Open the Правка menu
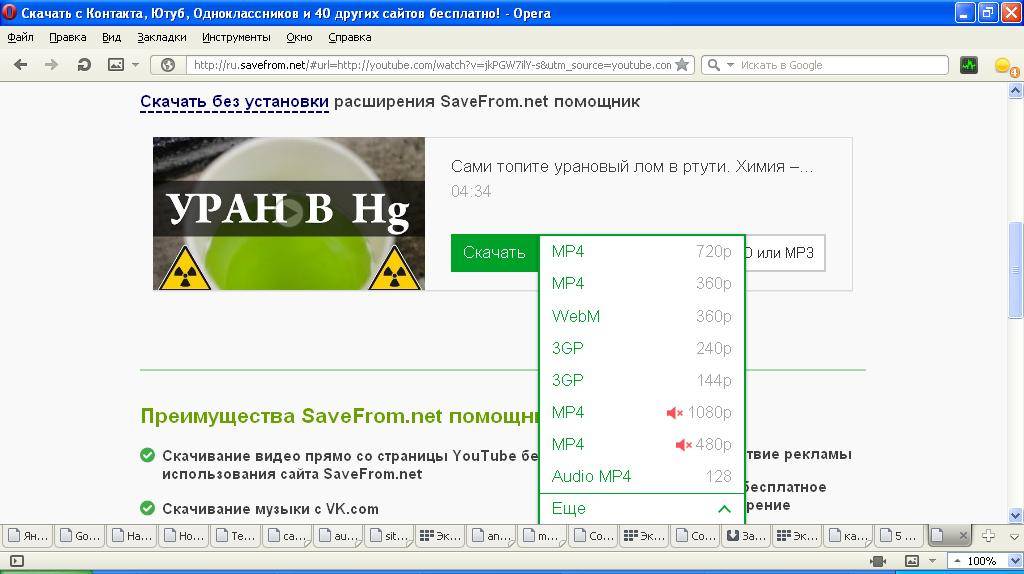The image size is (1024, 574). (67, 37)
